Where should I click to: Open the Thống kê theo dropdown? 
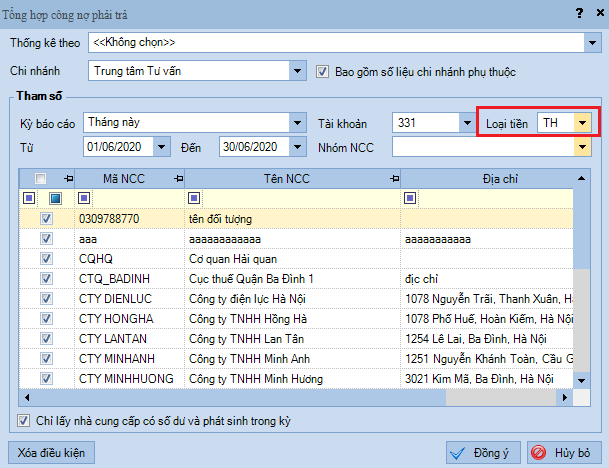point(592,43)
